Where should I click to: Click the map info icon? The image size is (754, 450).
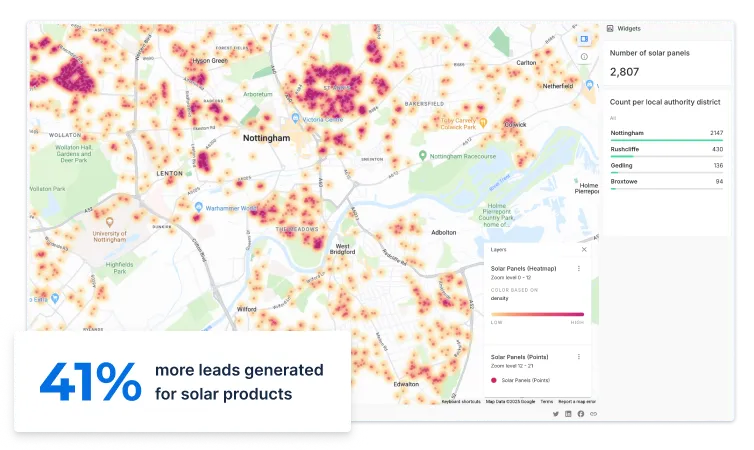(584, 57)
